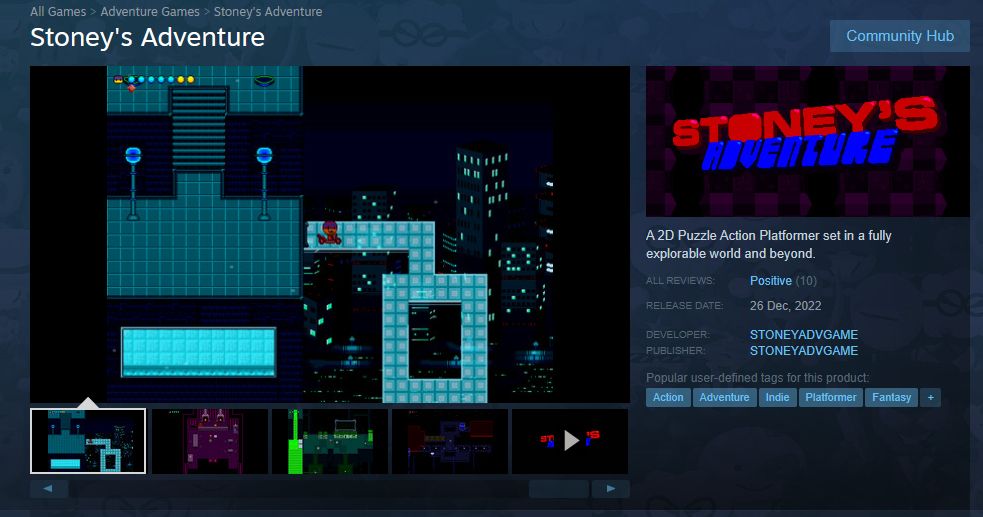Select the Platformer tag
The width and height of the screenshot is (983, 517).
point(831,397)
